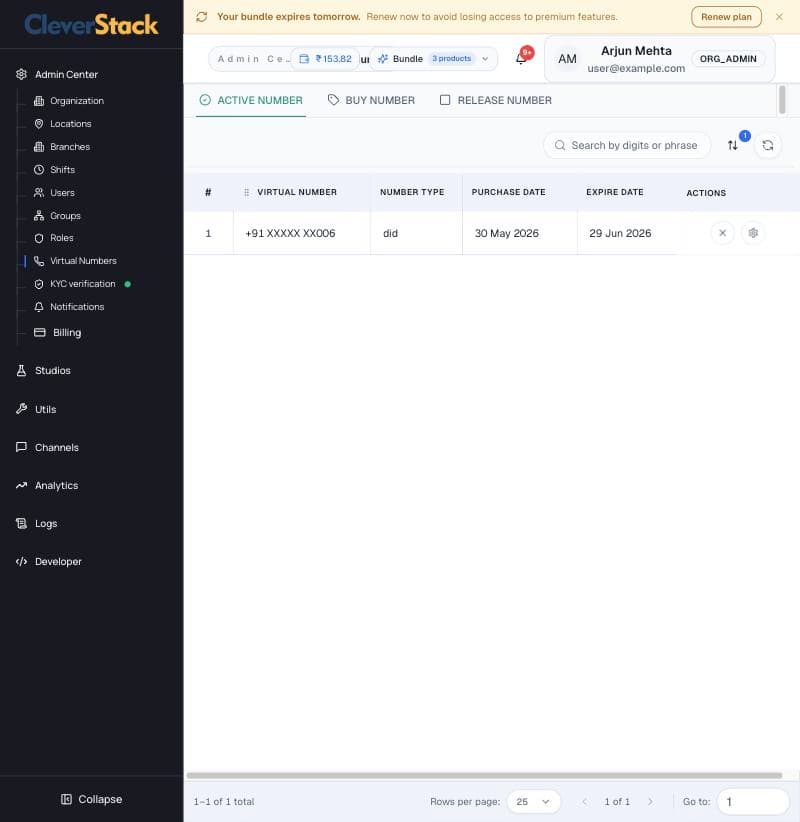Click the next page arrow
Screen dimensions: 800x822
coord(650,802)
